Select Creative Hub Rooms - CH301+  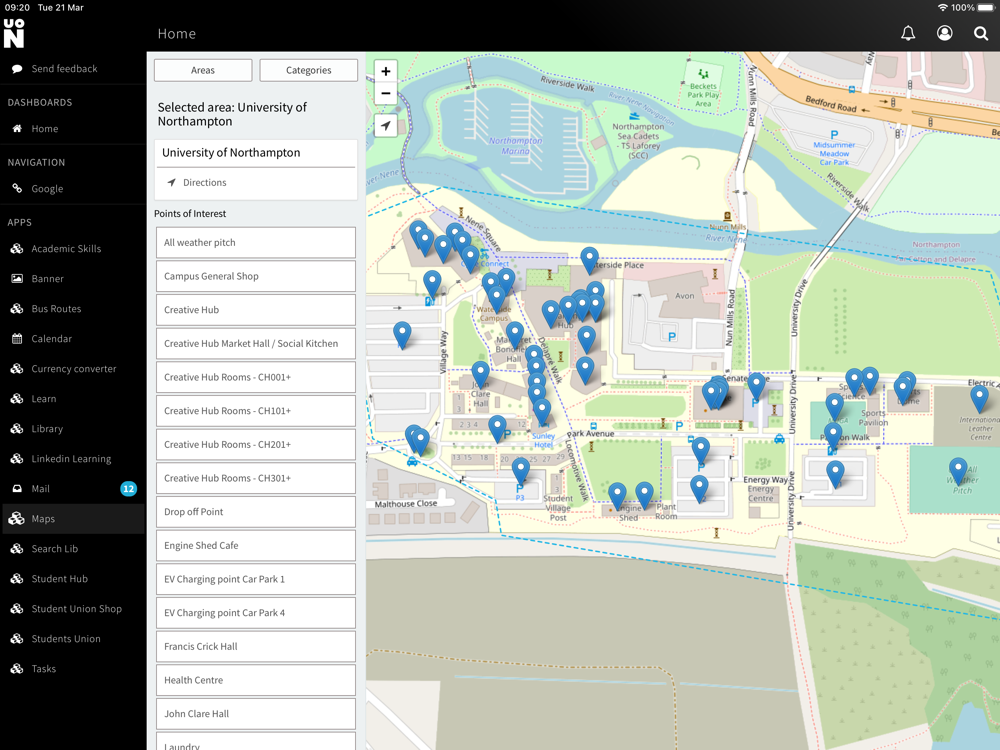click(x=256, y=478)
